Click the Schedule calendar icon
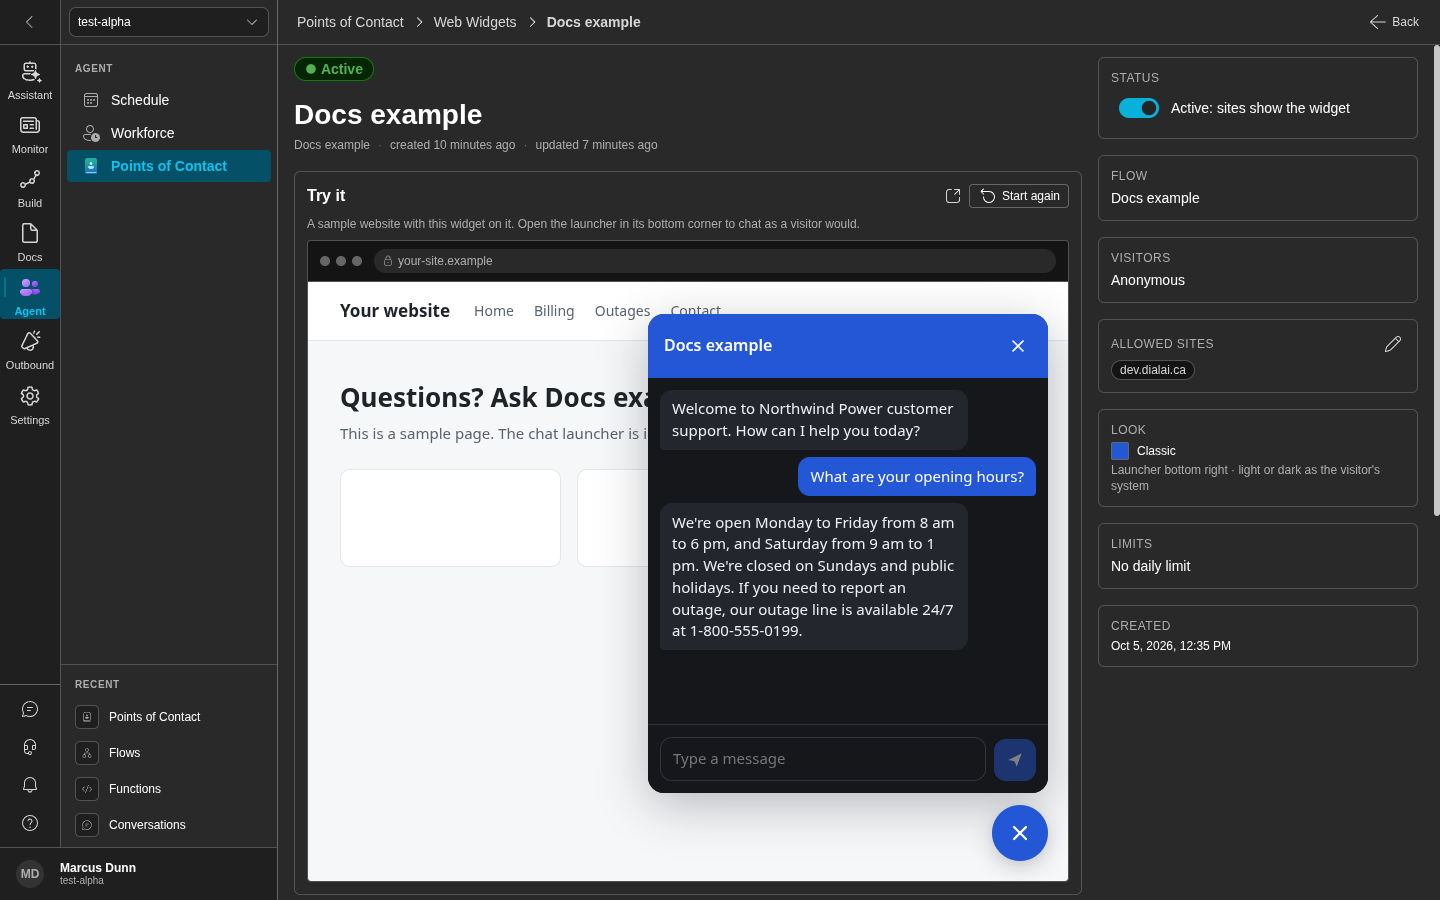Viewport: 1440px width, 900px height. [x=91, y=100]
